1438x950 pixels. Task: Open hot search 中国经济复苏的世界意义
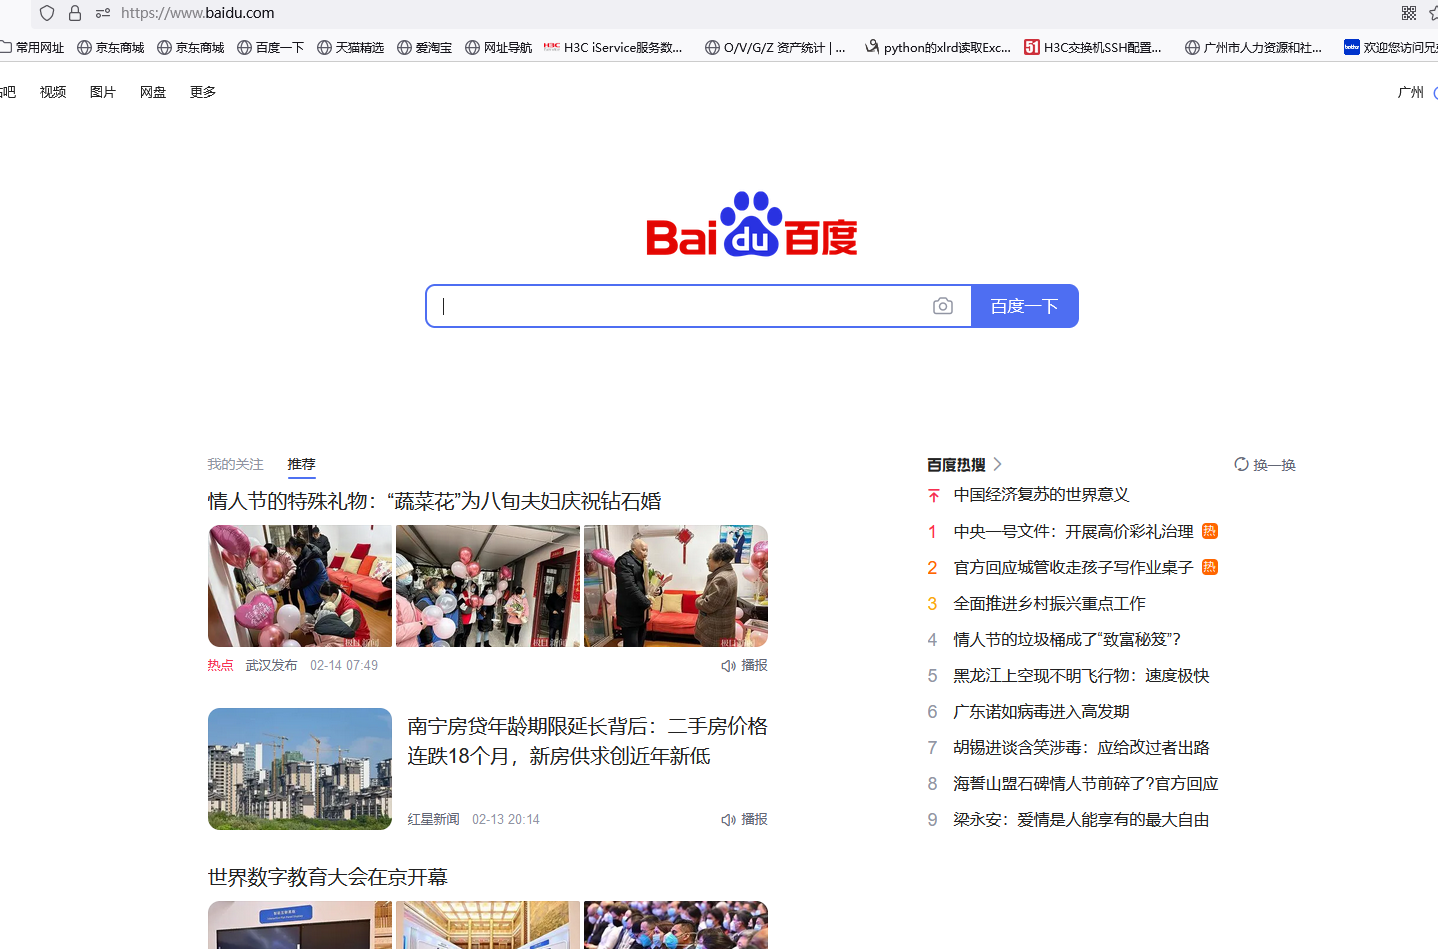(1041, 495)
